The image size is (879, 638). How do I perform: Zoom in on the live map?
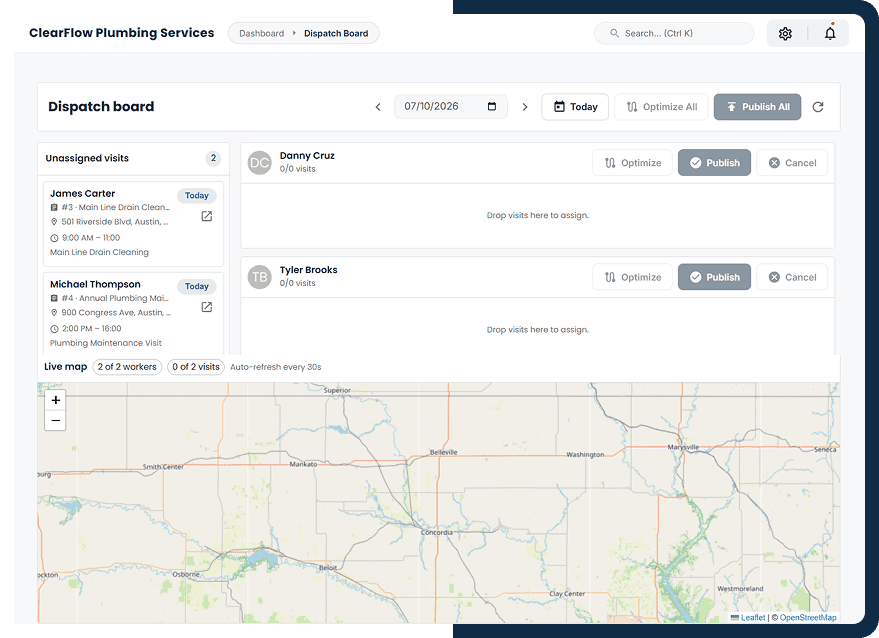click(x=55, y=400)
